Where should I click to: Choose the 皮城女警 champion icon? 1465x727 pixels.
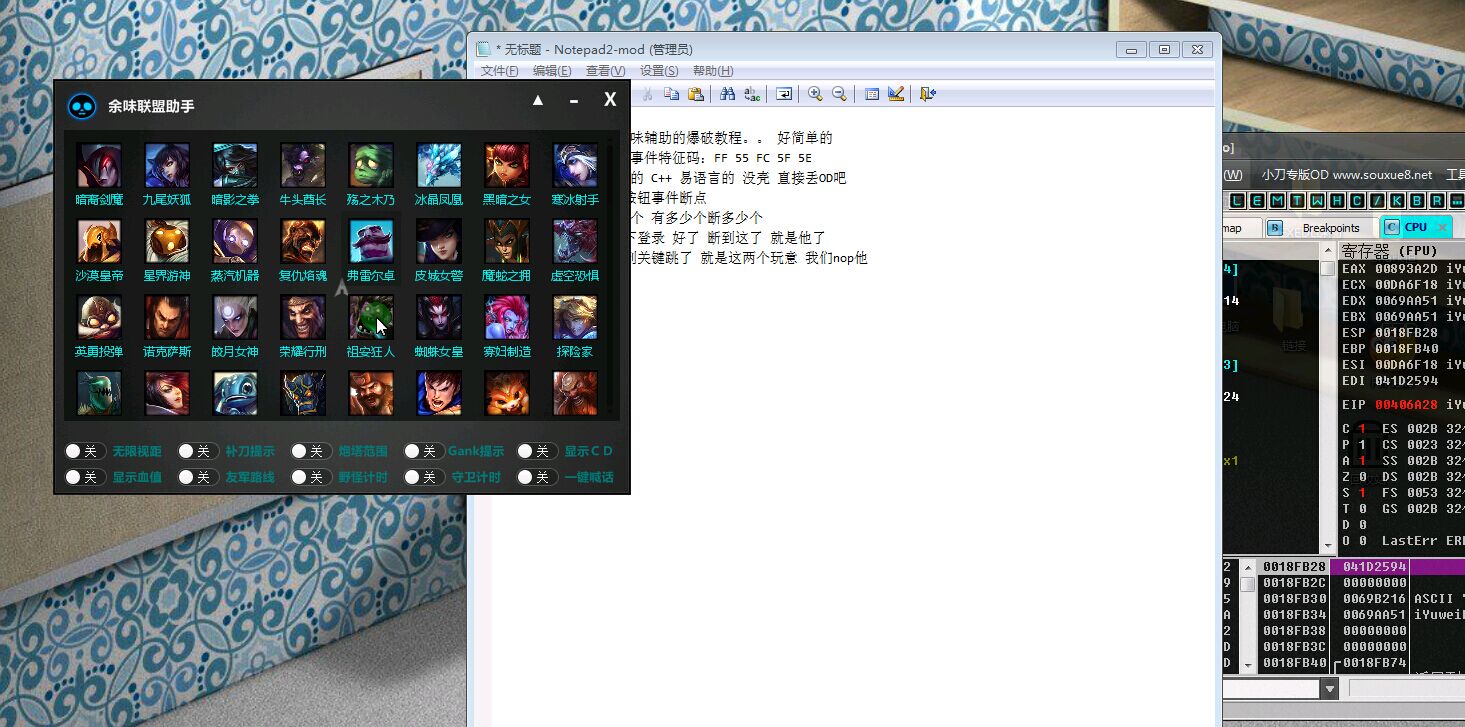coord(439,241)
